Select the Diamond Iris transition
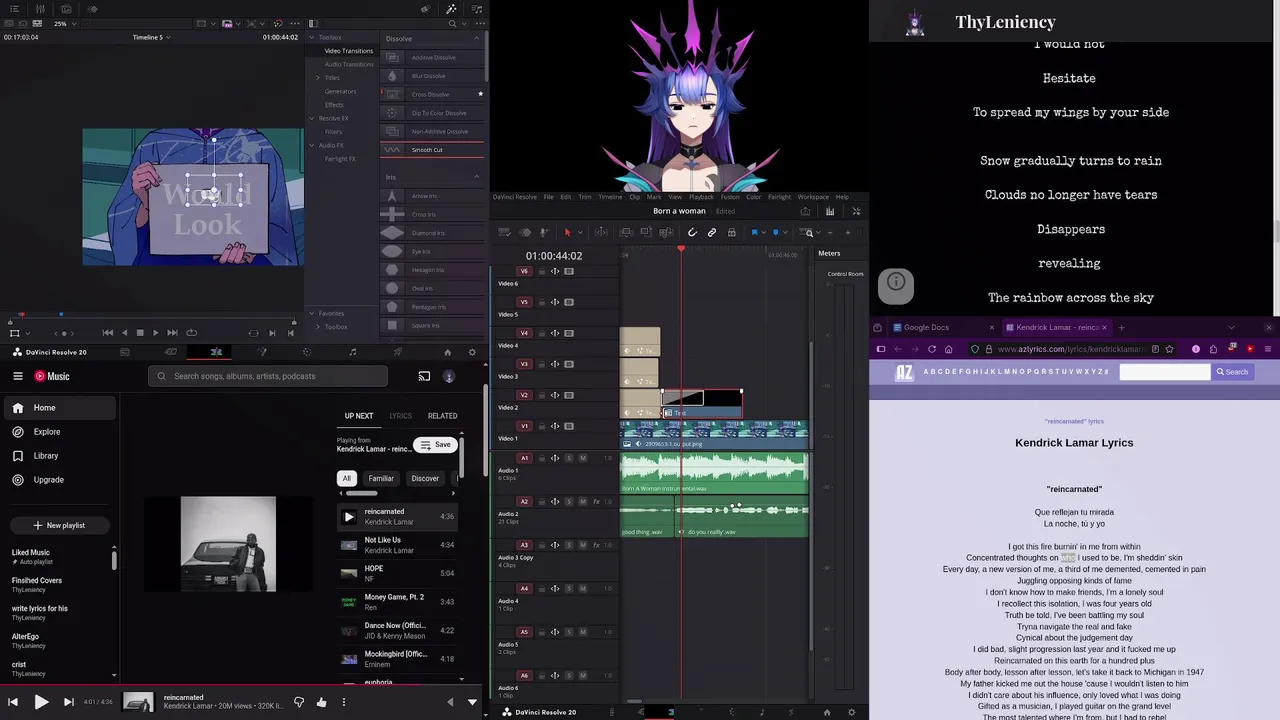 (x=430, y=233)
